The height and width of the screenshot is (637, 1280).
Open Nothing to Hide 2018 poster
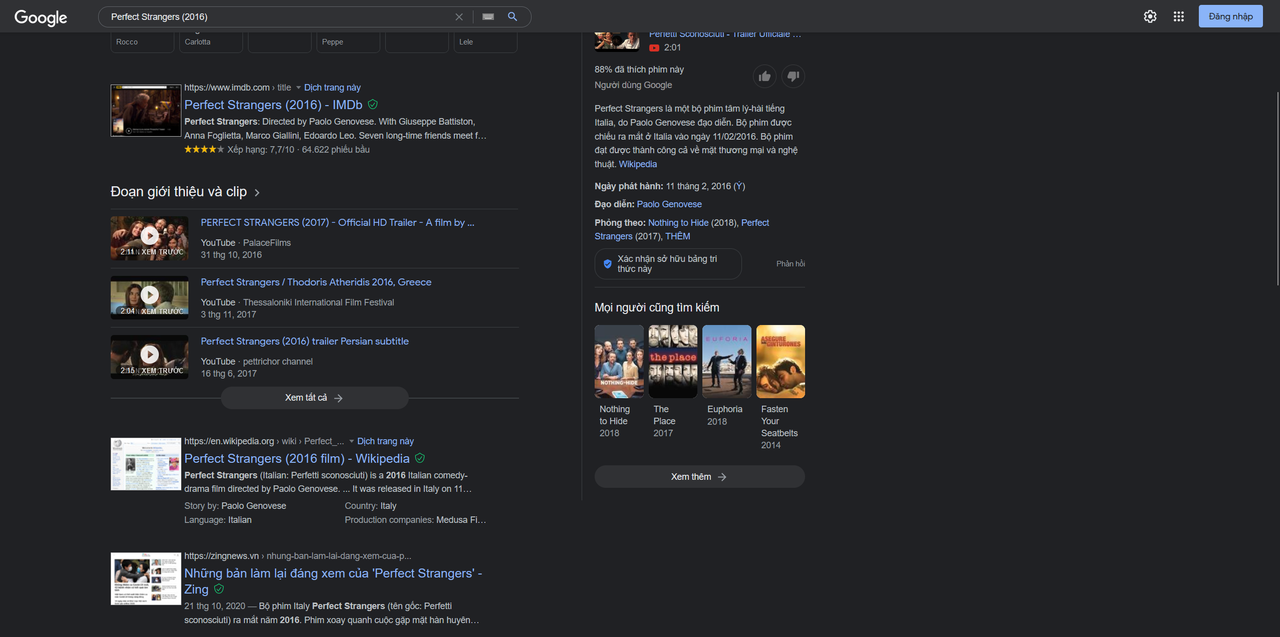pyautogui.click(x=619, y=361)
